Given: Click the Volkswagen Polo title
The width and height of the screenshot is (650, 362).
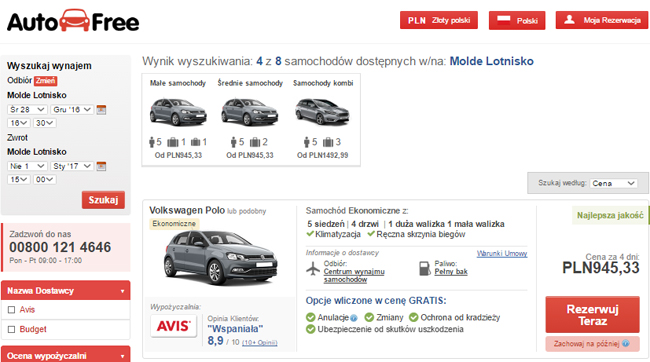Looking at the screenshot, I should (187, 210).
